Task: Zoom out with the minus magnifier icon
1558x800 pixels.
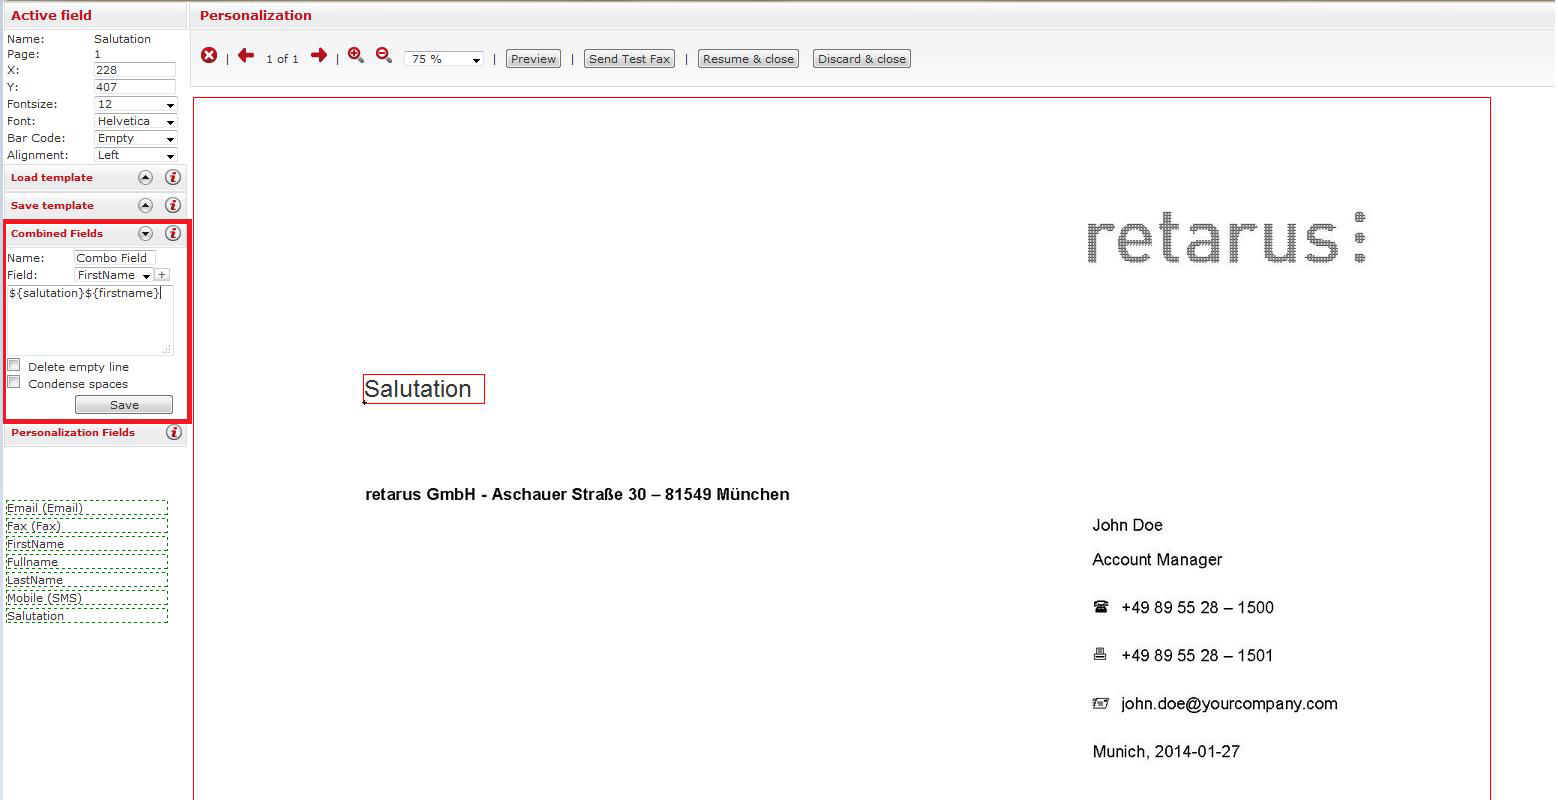Action: tap(383, 56)
